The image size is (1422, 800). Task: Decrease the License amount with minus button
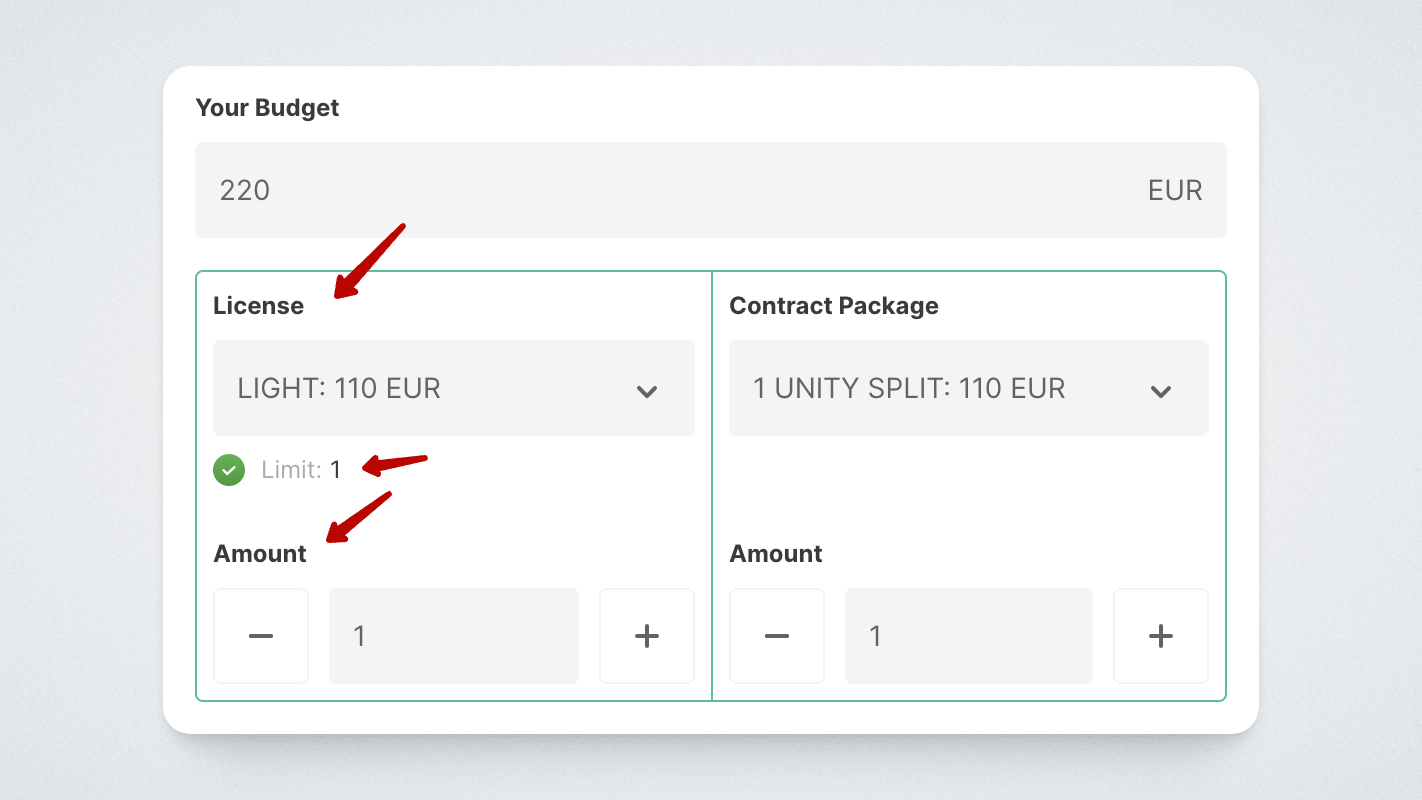261,636
